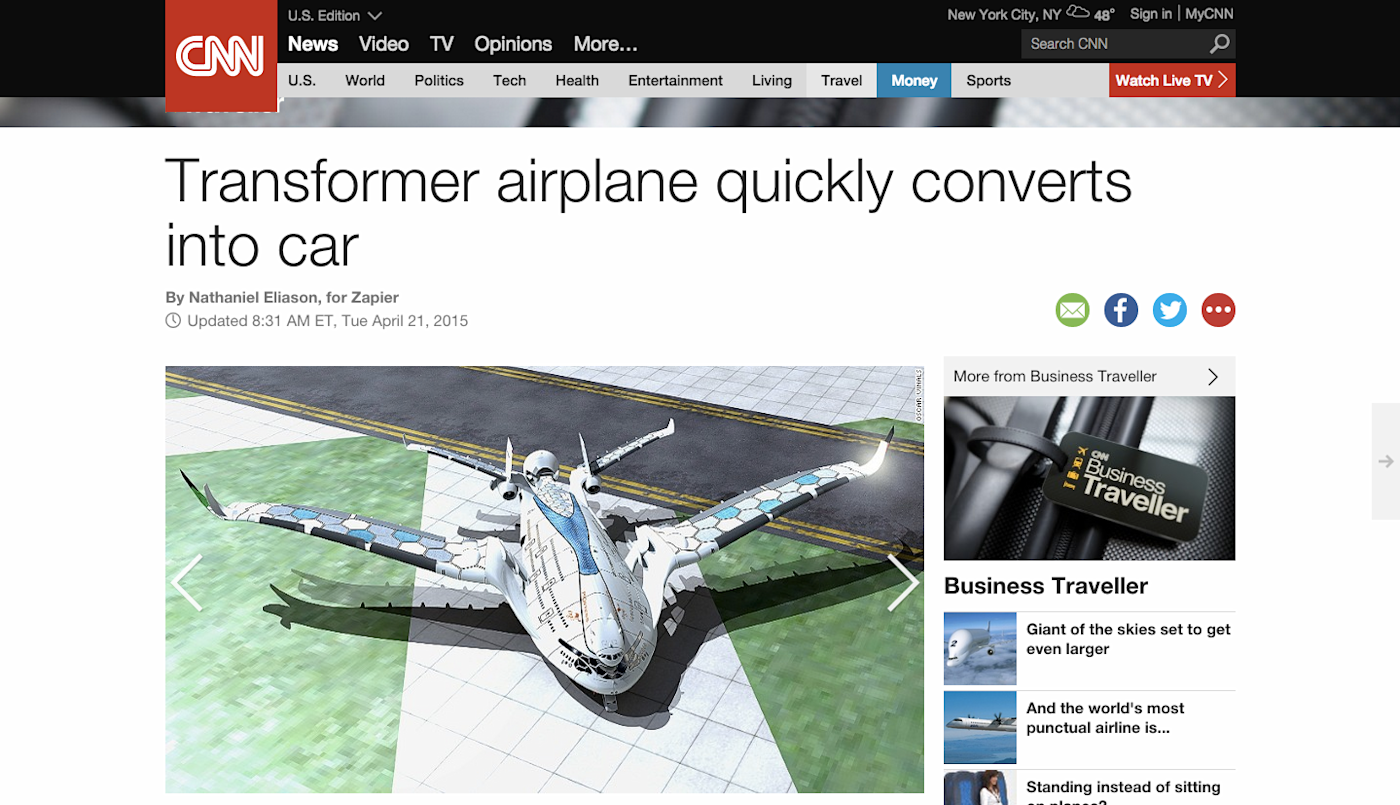The height and width of the screenshot is (805, 1400).
Task: Select the Money section tab
Action: pos(914,81)
